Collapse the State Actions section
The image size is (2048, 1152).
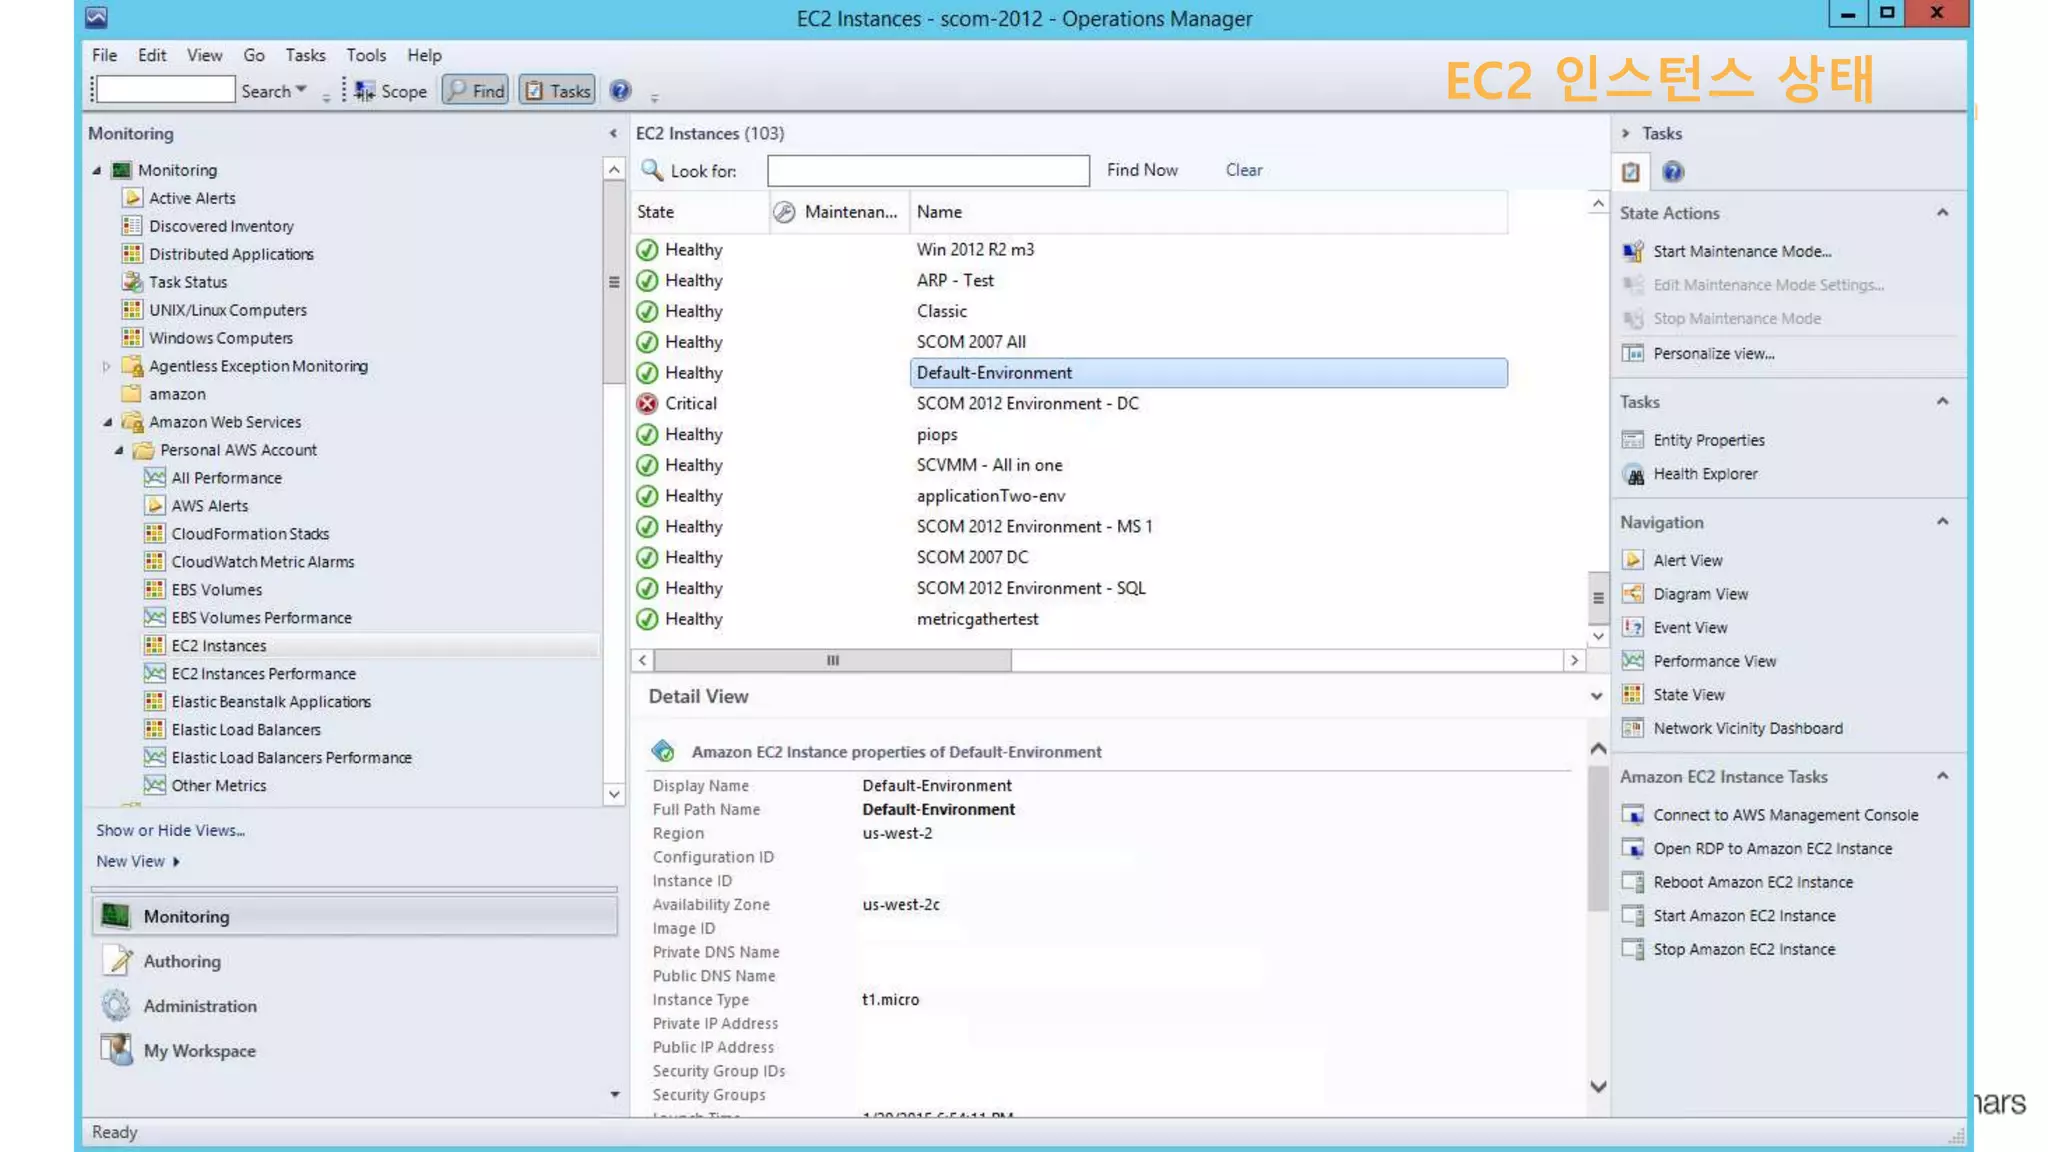[x=1942, y=212]
